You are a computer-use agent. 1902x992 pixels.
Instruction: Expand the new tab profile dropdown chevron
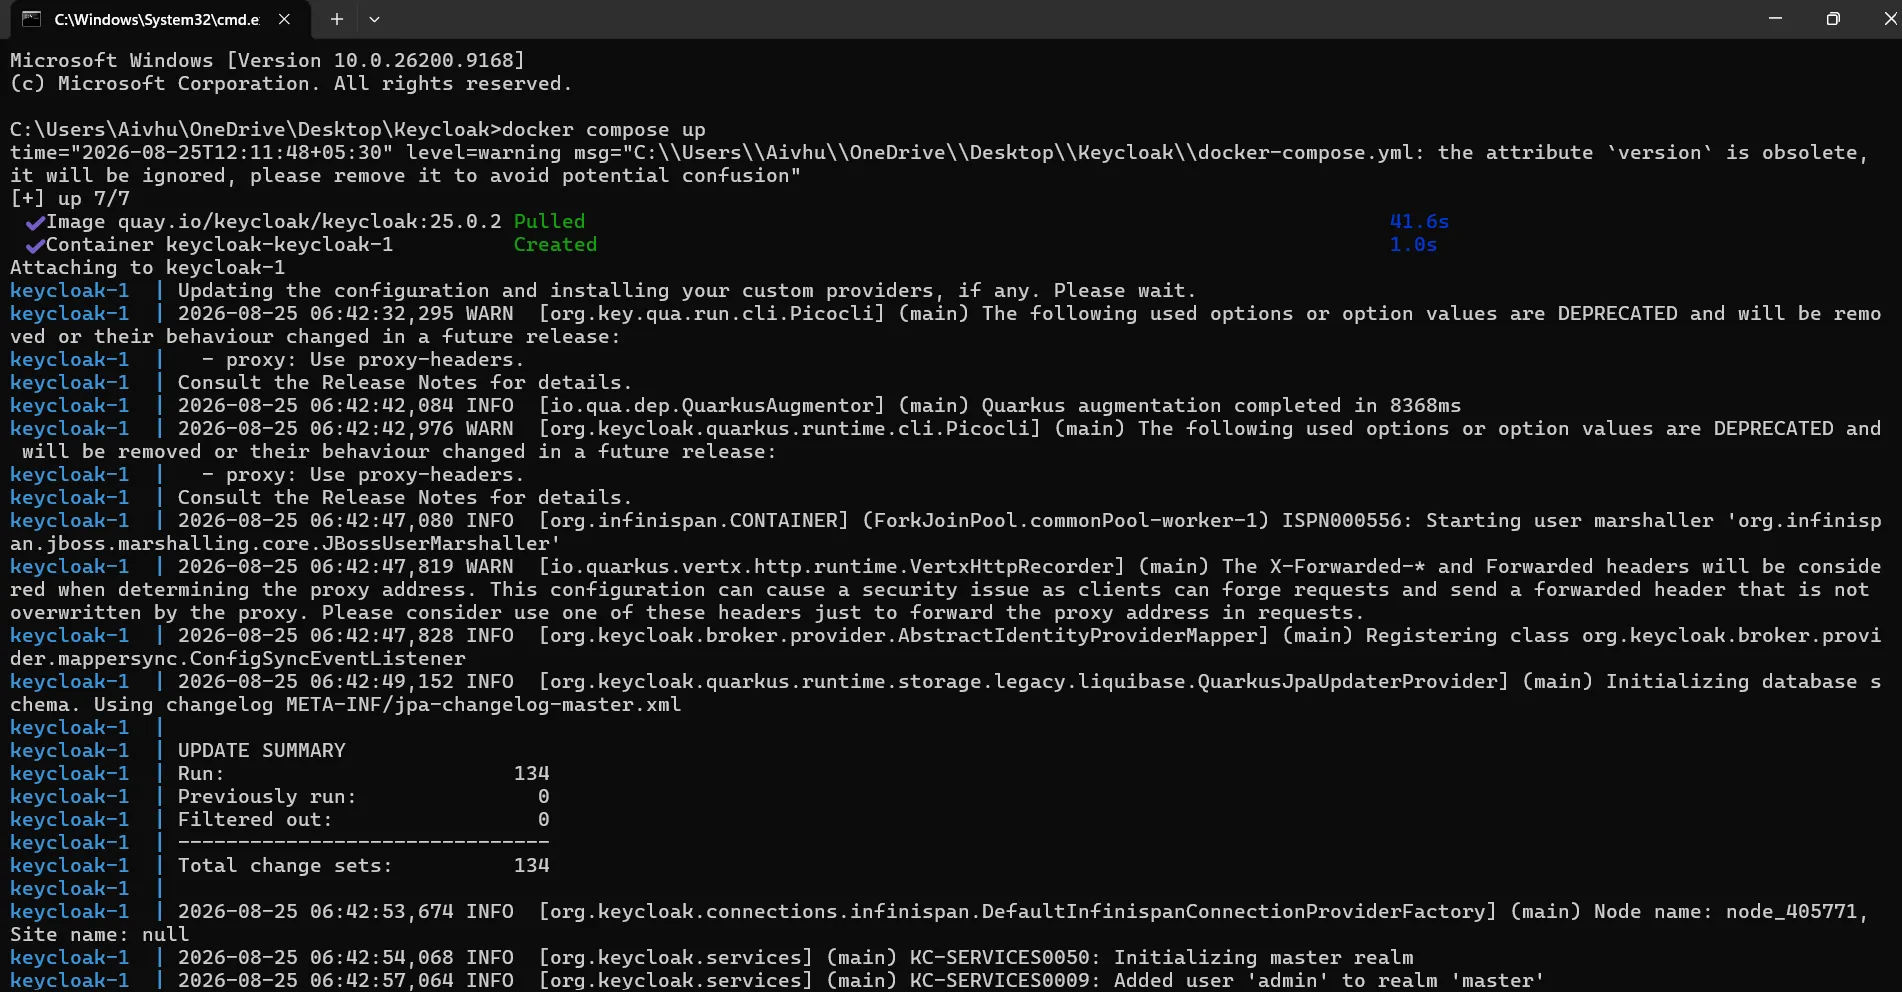(x=374, y=19)
